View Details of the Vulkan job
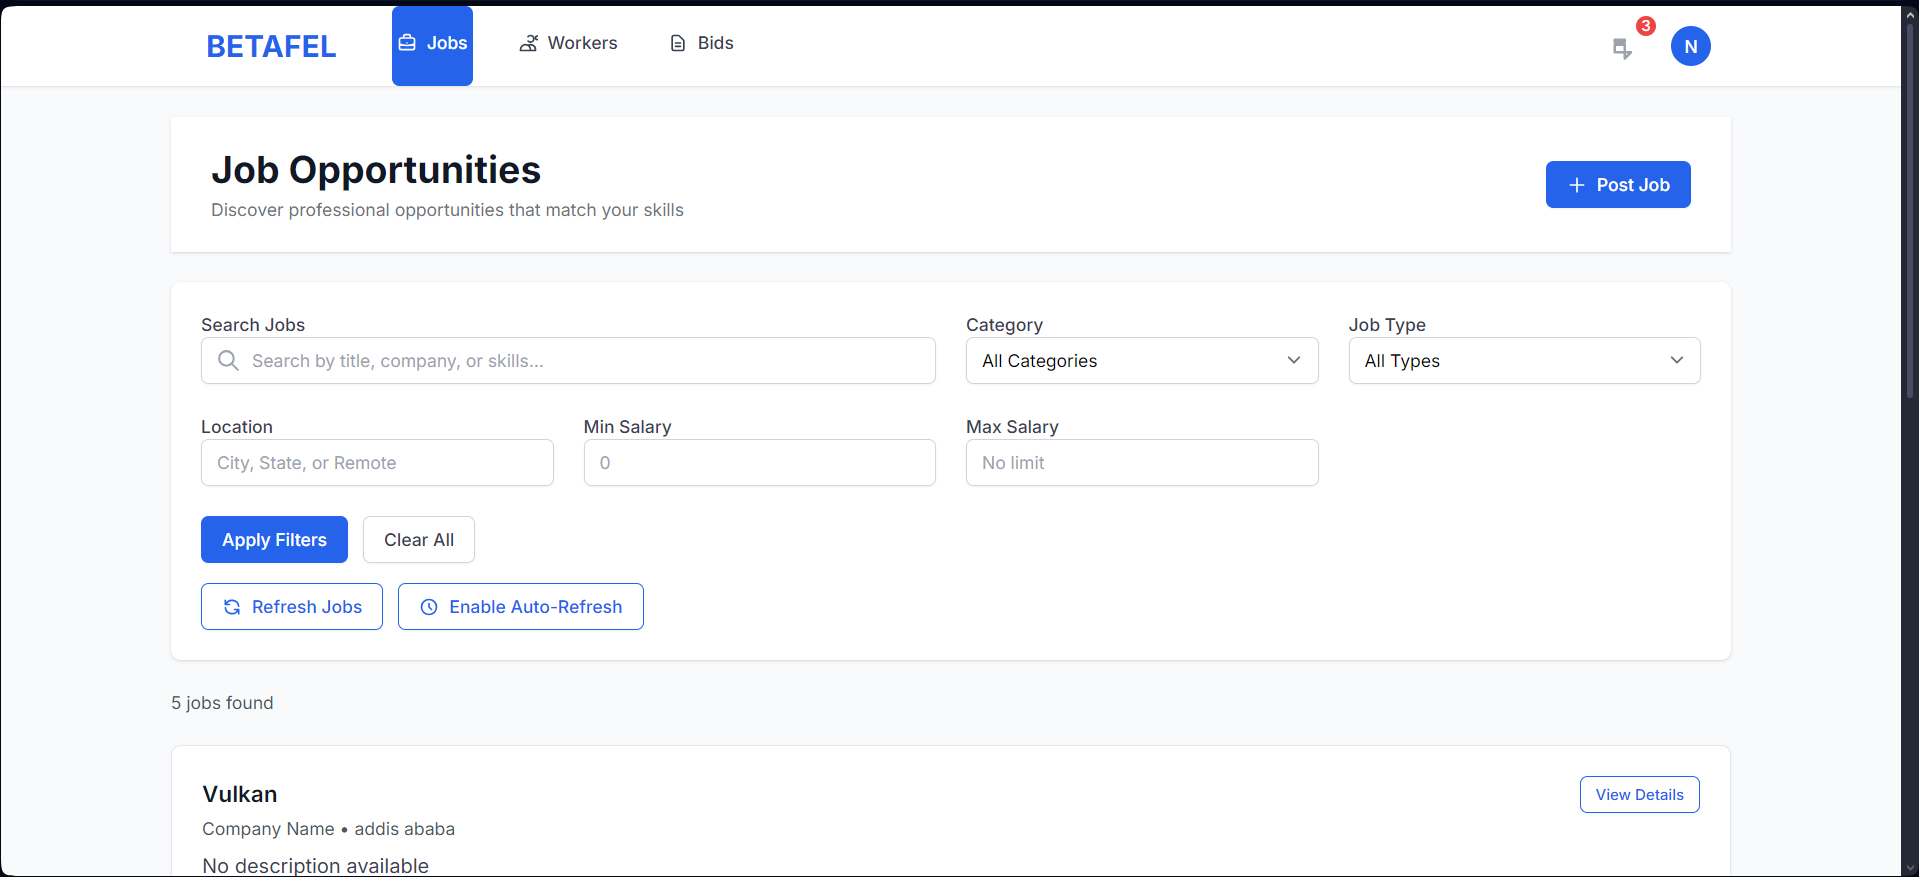Screen dimensions: 1919x877 [1639, 794]
